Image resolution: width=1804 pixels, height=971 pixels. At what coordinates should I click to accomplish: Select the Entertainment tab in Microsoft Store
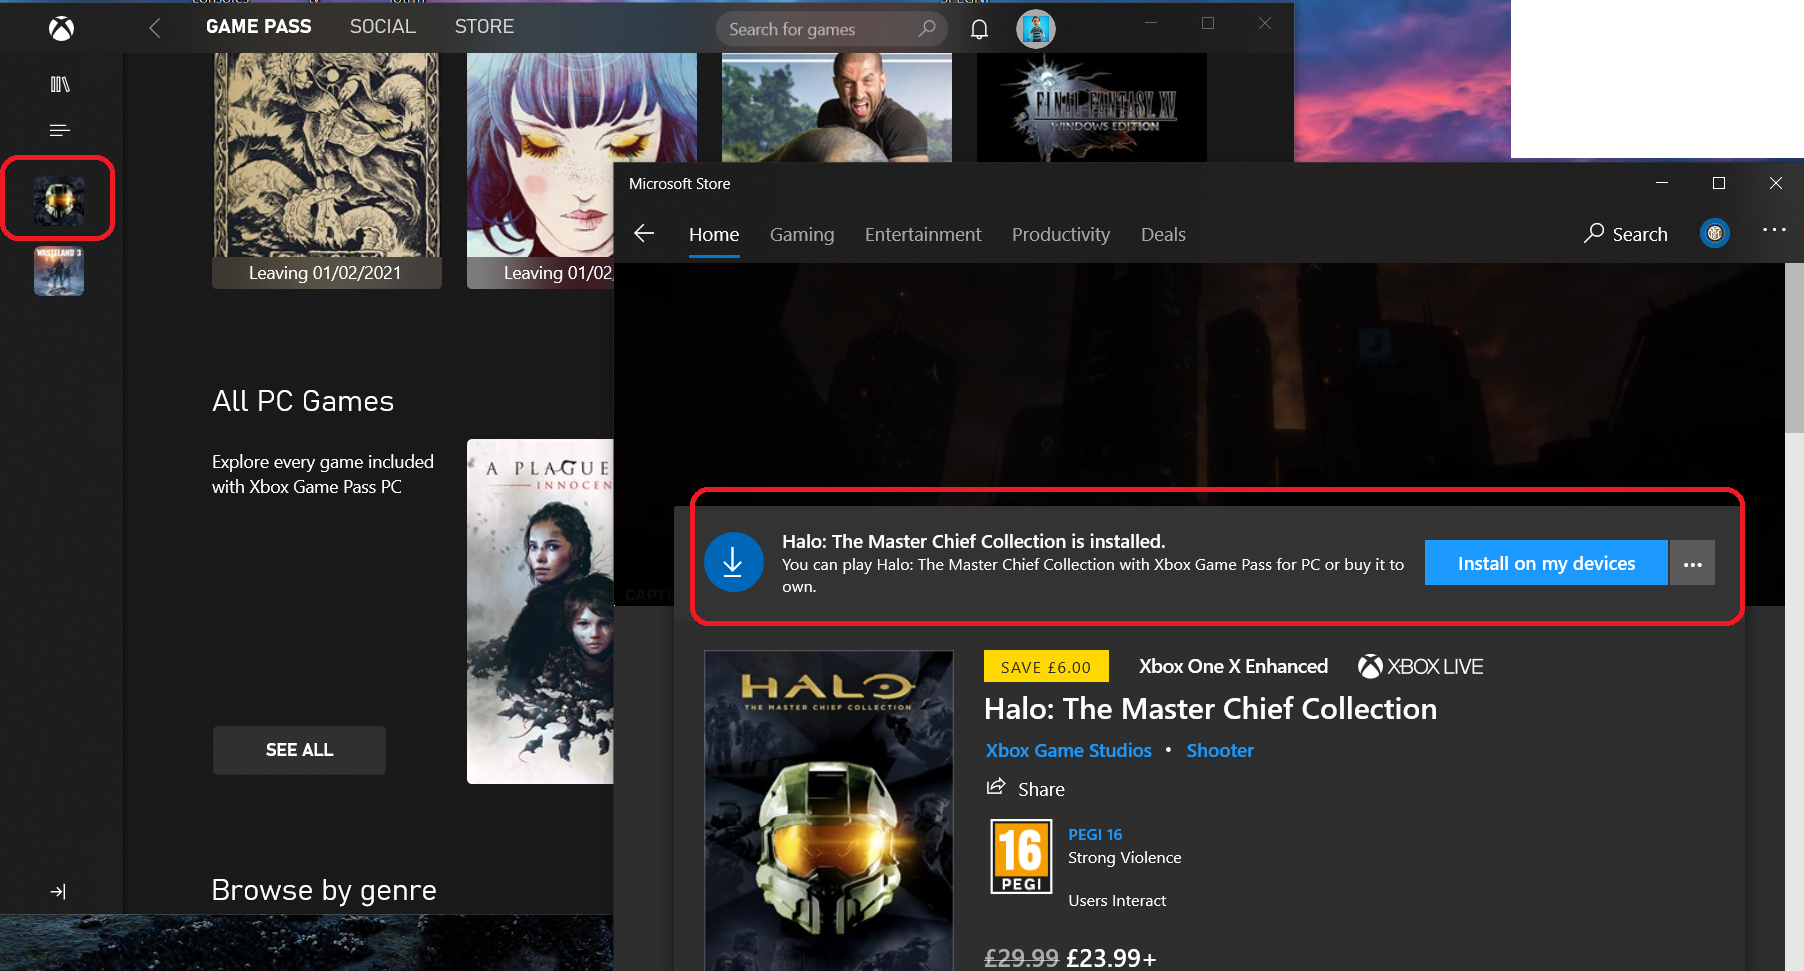[923, 234]
